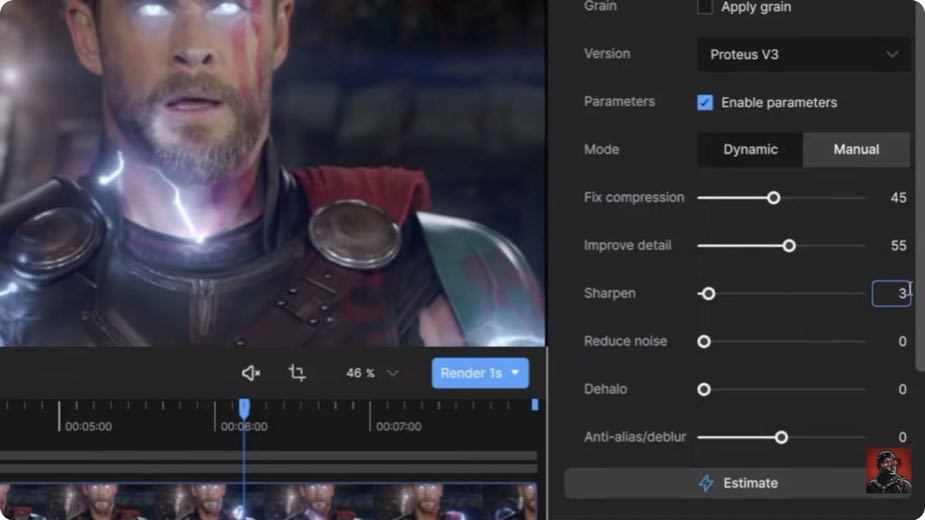Adjust the Fix compression slider handle

click(773, 198)
